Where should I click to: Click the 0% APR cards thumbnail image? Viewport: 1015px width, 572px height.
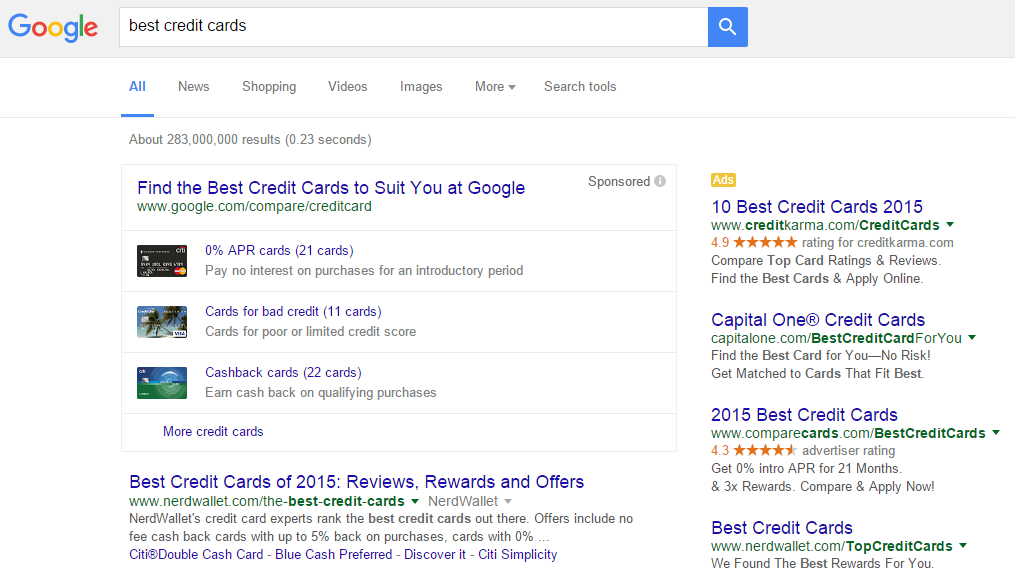pyautogui.click(x=162, y=261)
